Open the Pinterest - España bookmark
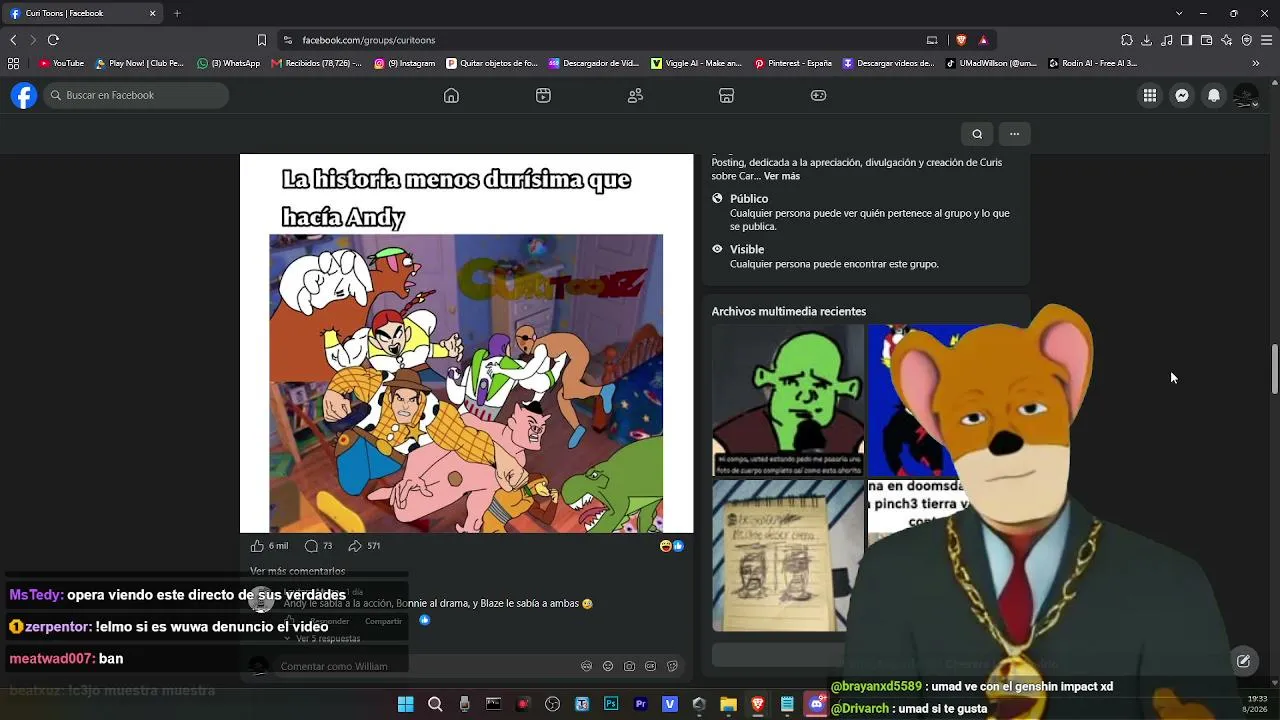 click(x=793, y=63)
